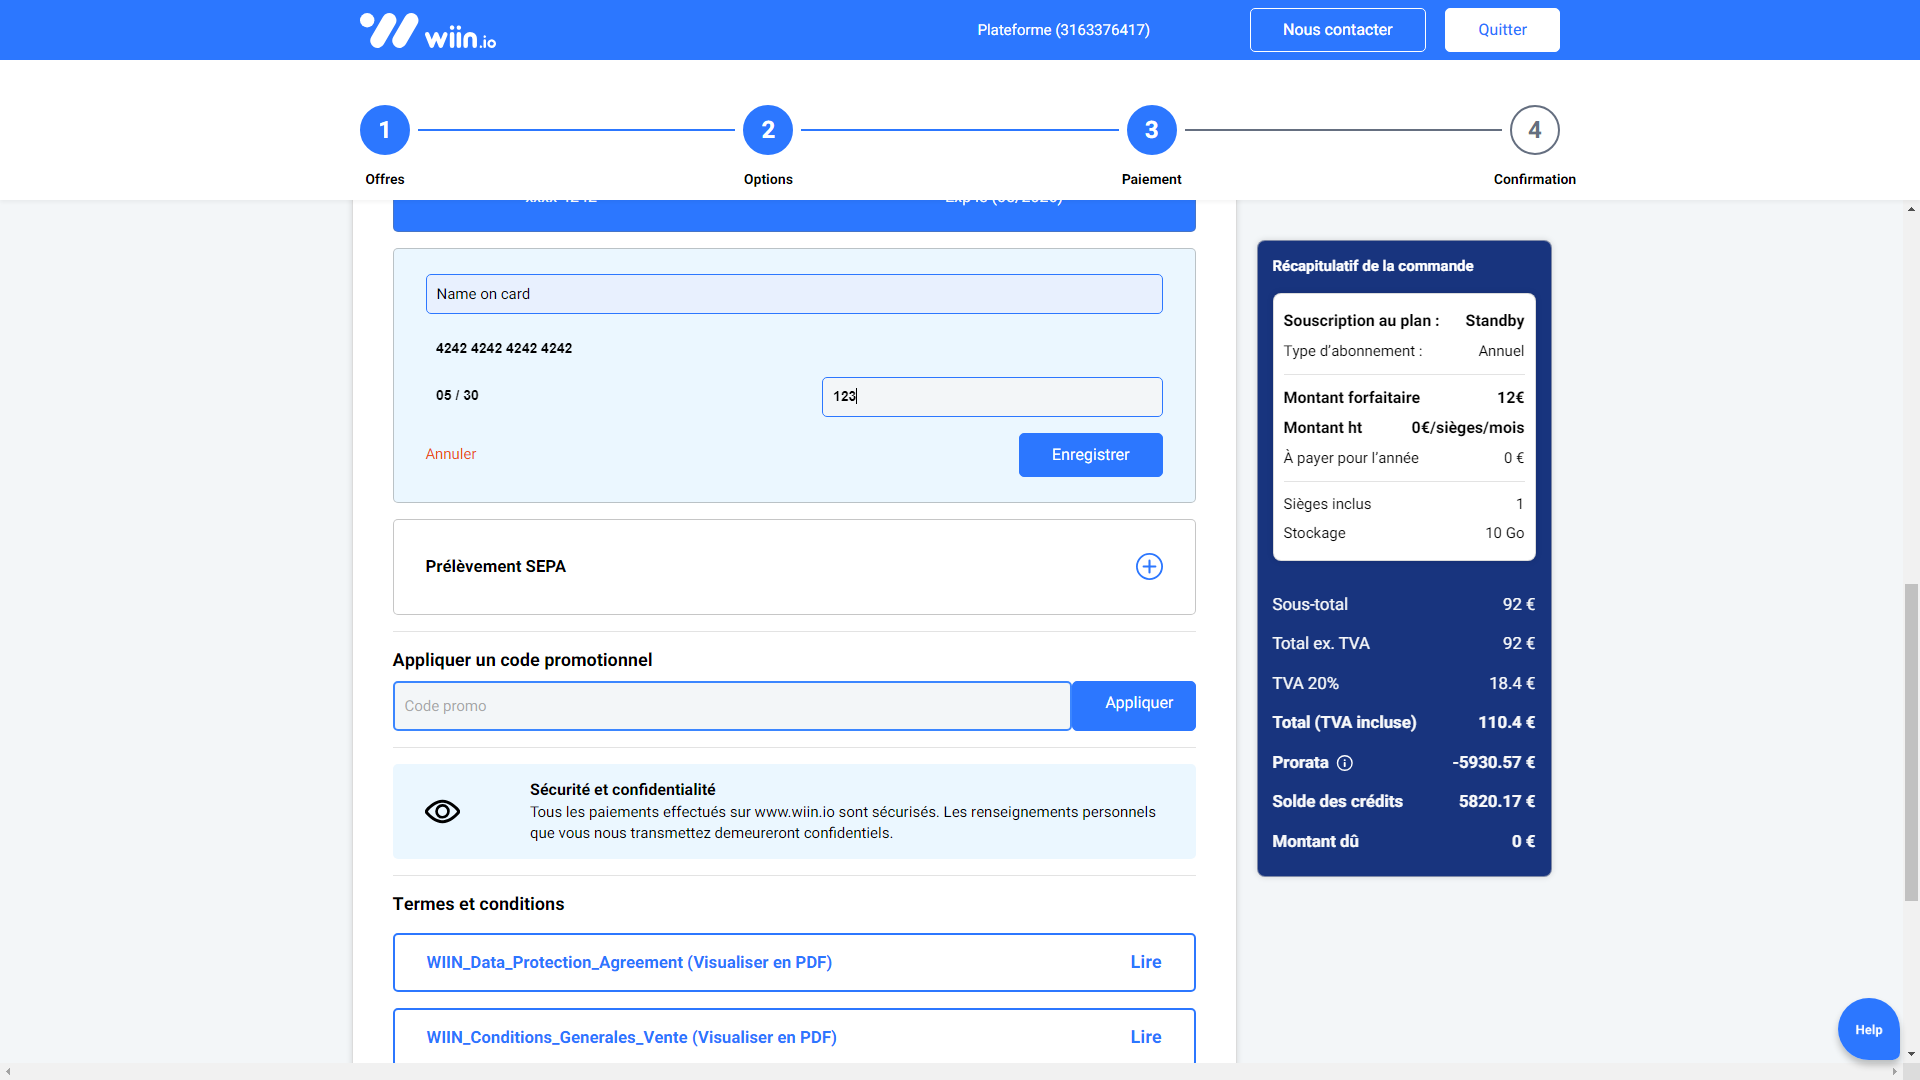Focus the Code promo input
The image size is (1920, 1080).
click(732, 706)
